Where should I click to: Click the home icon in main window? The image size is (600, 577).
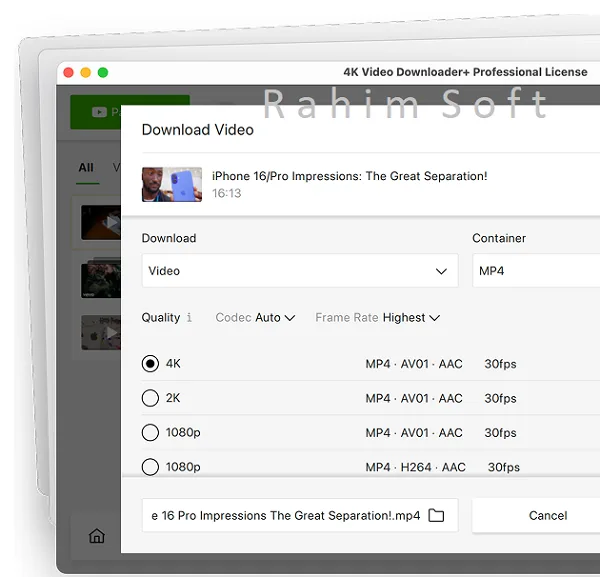pyautogui.click(x=97, y=536)
